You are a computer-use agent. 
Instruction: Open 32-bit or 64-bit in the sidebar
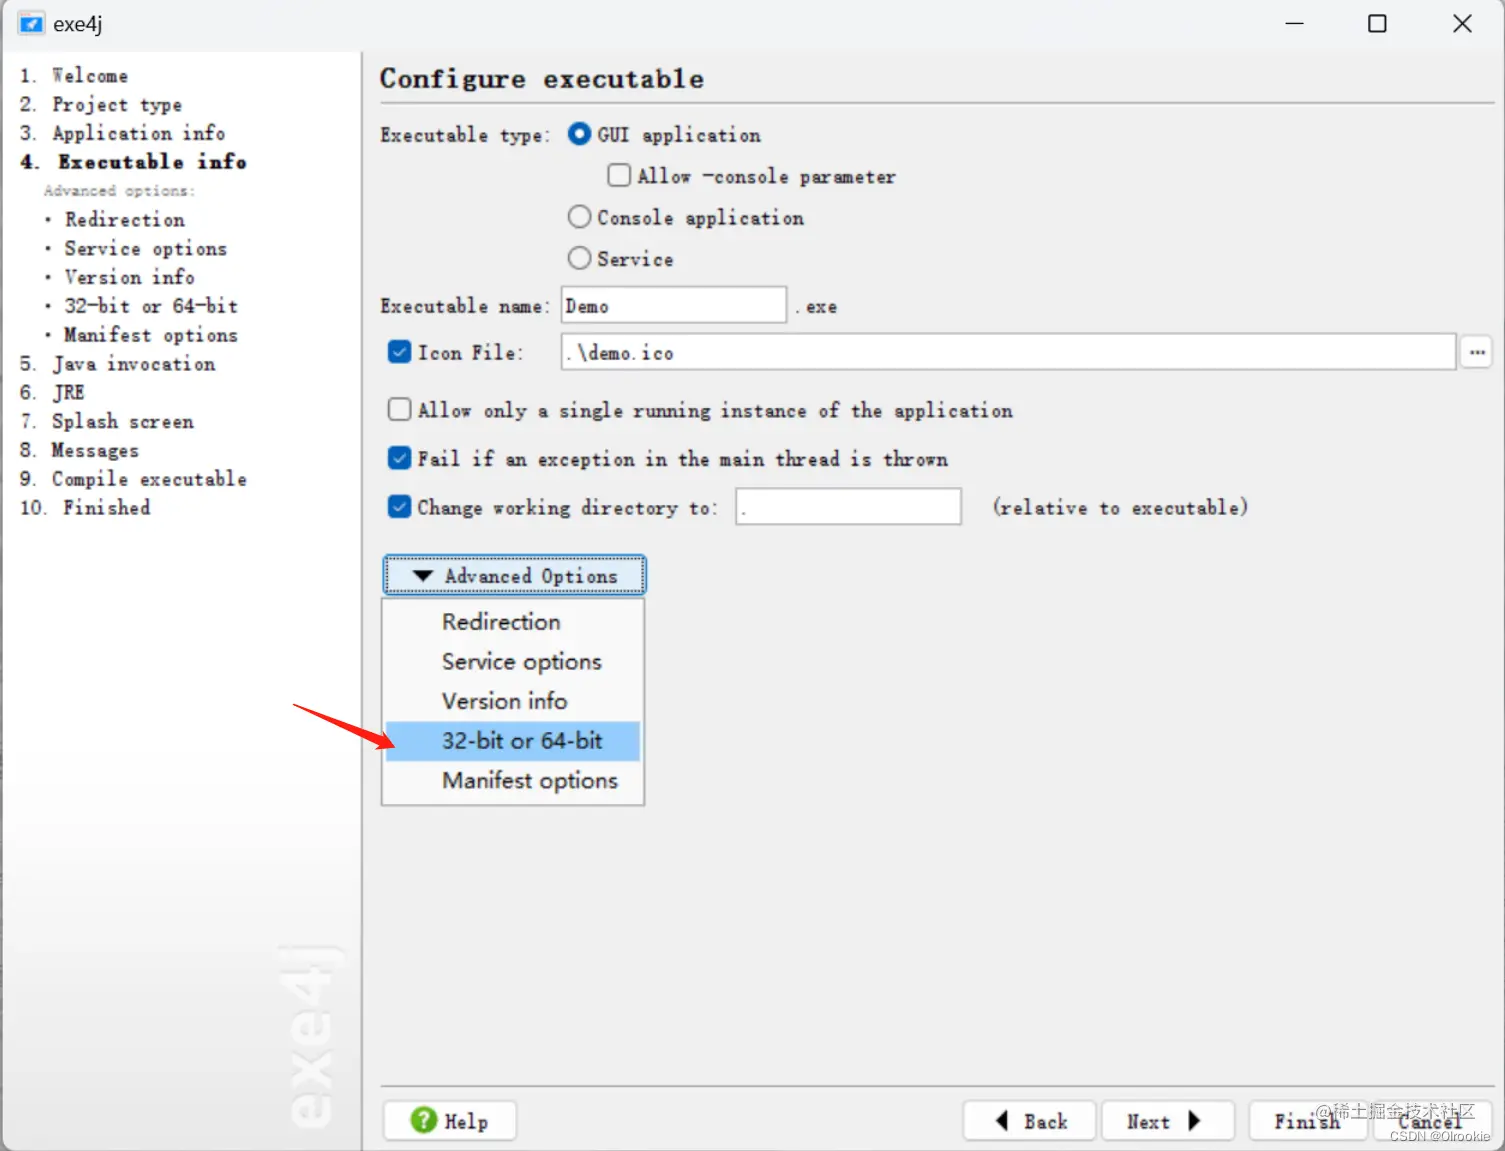(151, 306)
